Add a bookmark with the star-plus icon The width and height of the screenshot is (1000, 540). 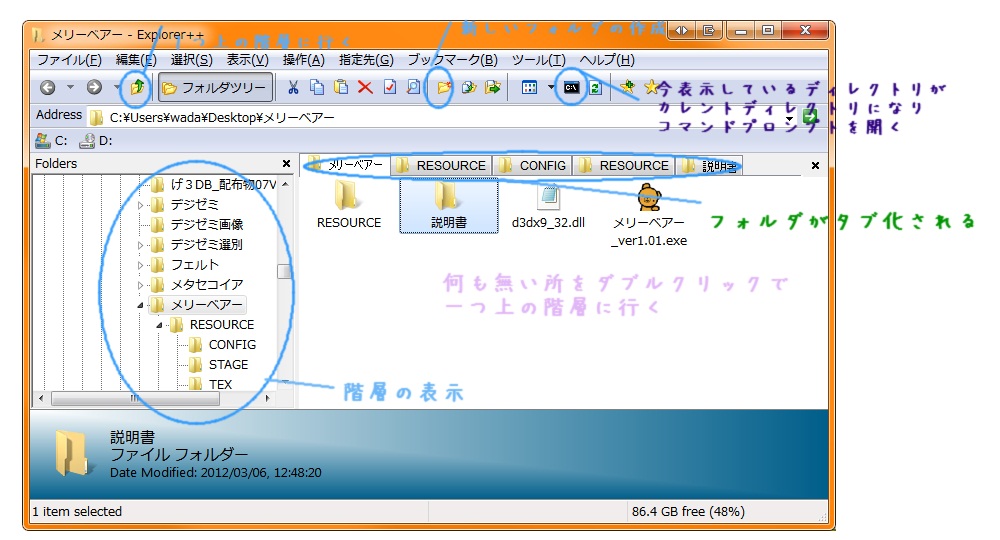[x=627, y=87]
